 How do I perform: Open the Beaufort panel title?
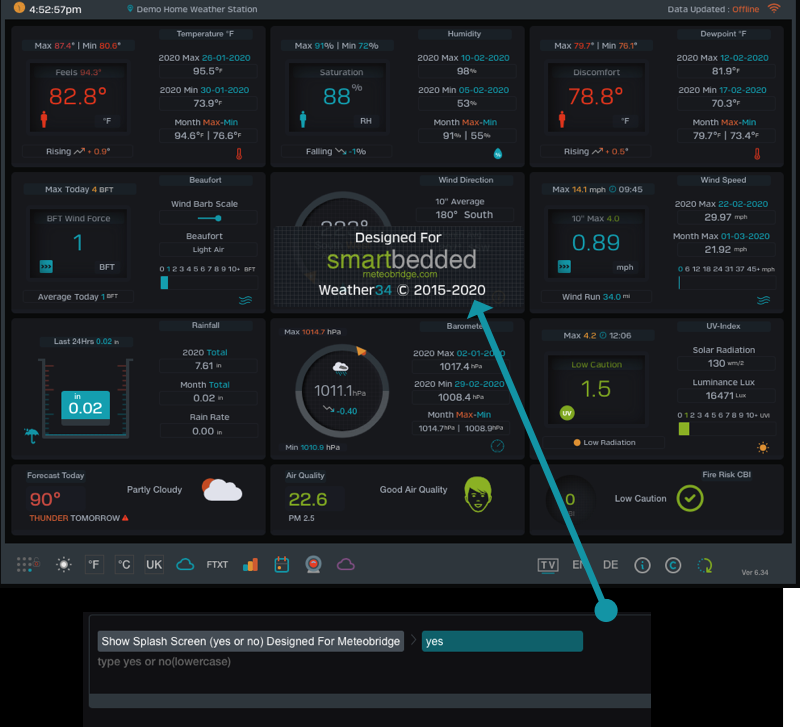click(x=205, y=180)
